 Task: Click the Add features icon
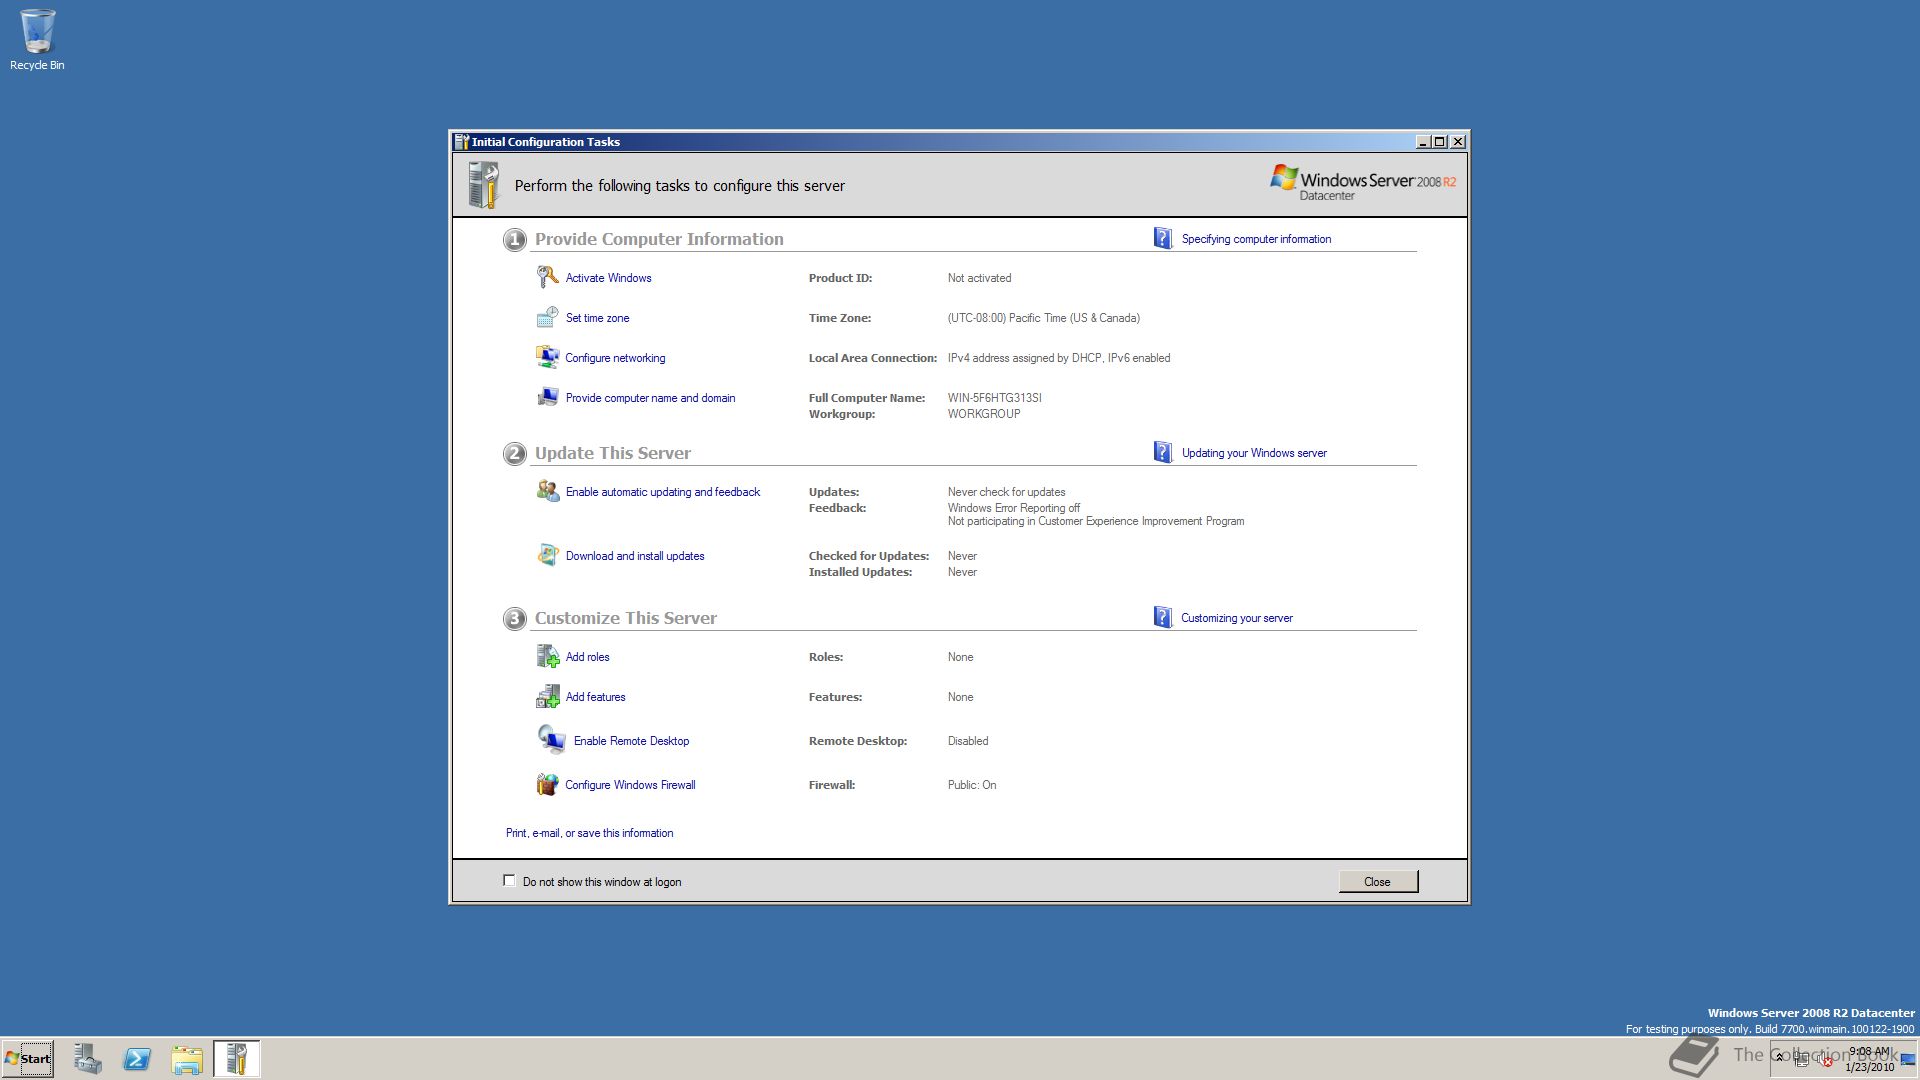547,696
